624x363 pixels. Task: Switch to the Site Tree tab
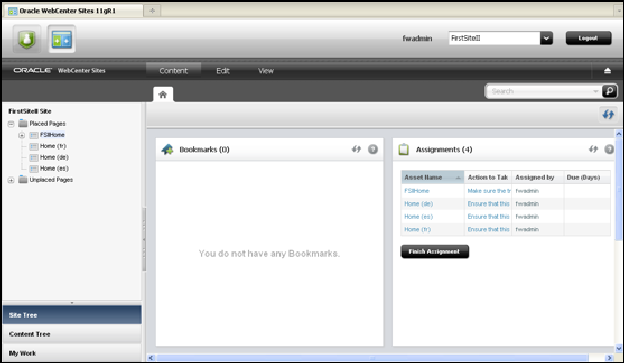(72, 315)
